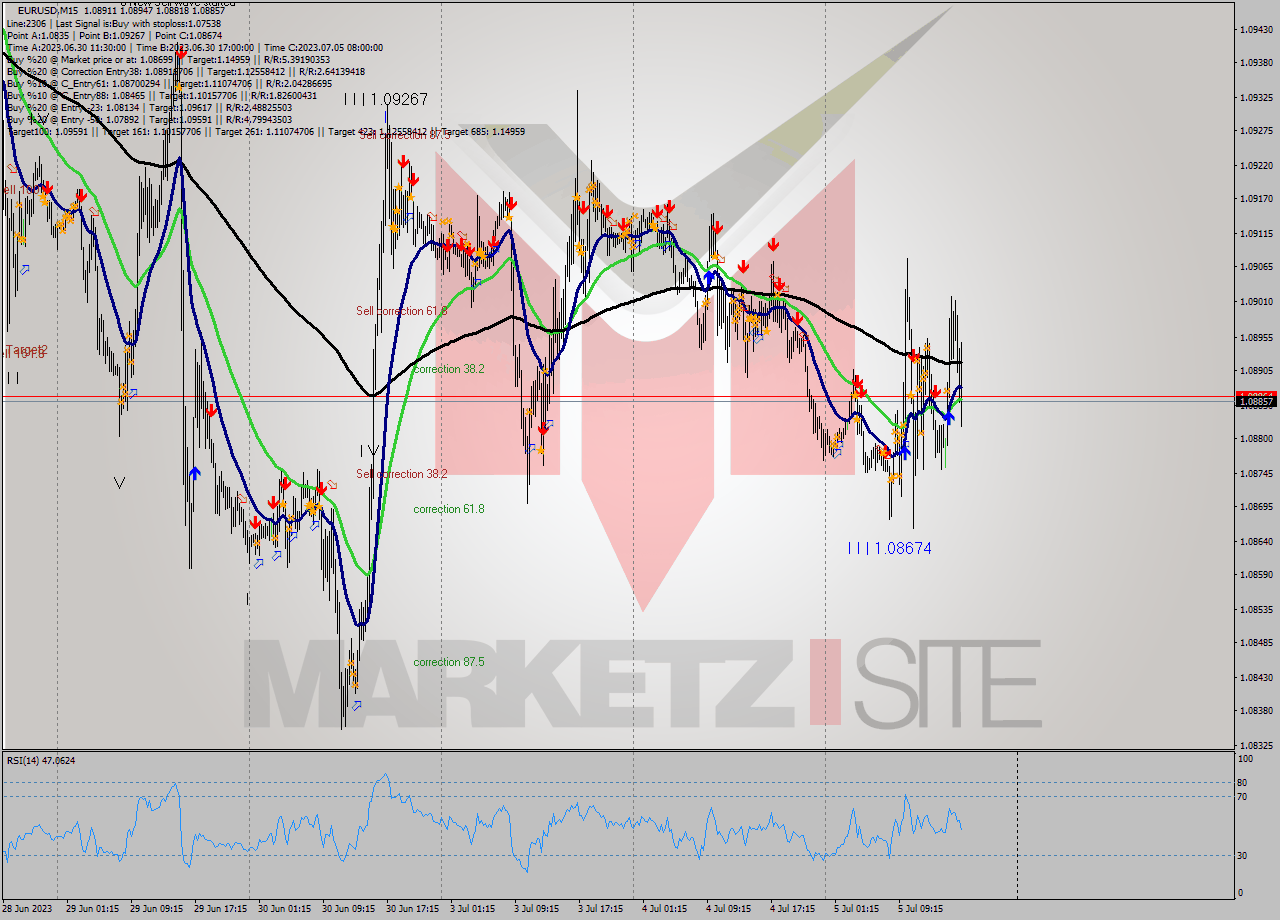Click the '29 Jun 17:15' time label
This screenshot has width=1280, height=920.
click(221, 909)
